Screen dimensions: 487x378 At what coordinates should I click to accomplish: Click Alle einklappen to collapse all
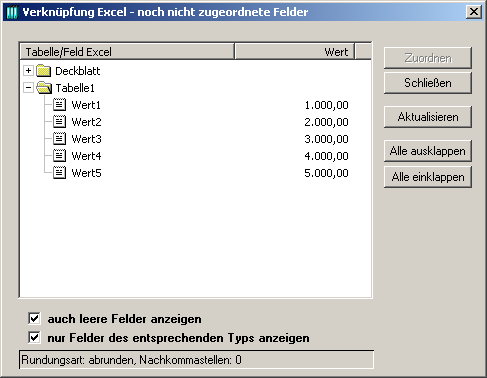[428, 177]
